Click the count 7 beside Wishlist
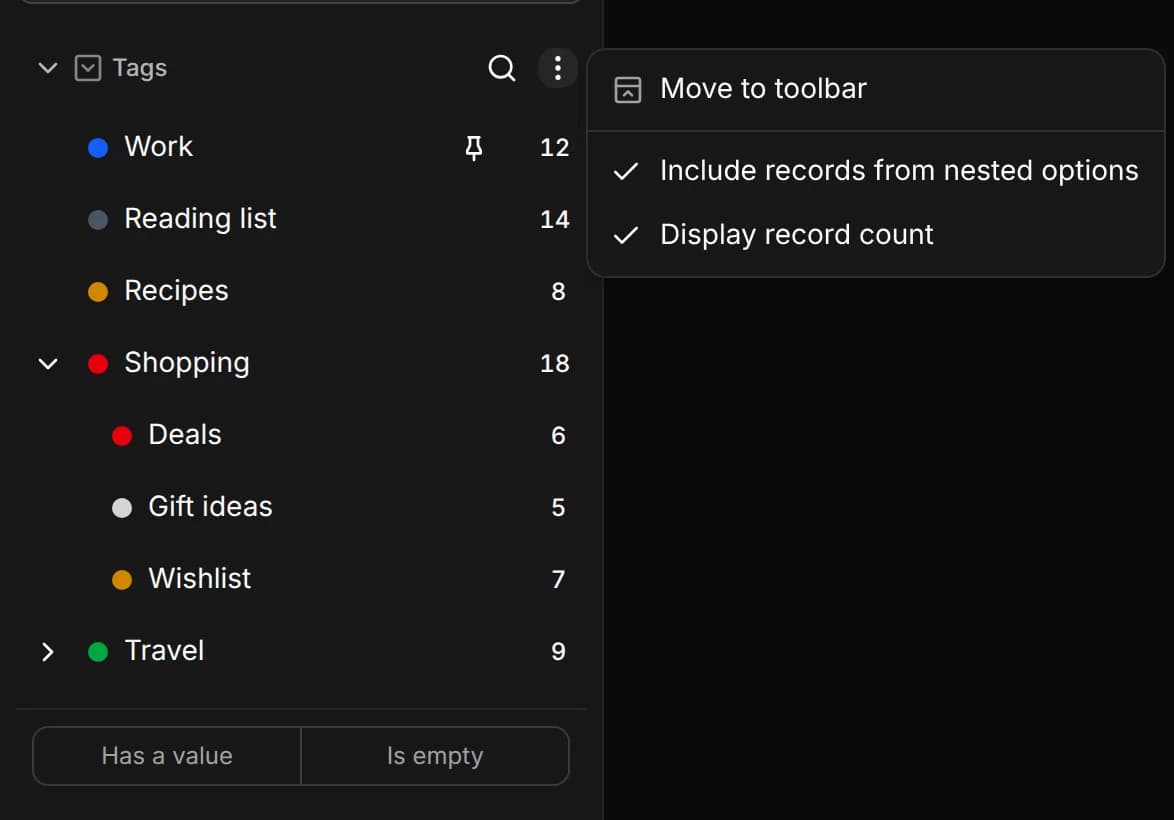 (x=559, y=580)
